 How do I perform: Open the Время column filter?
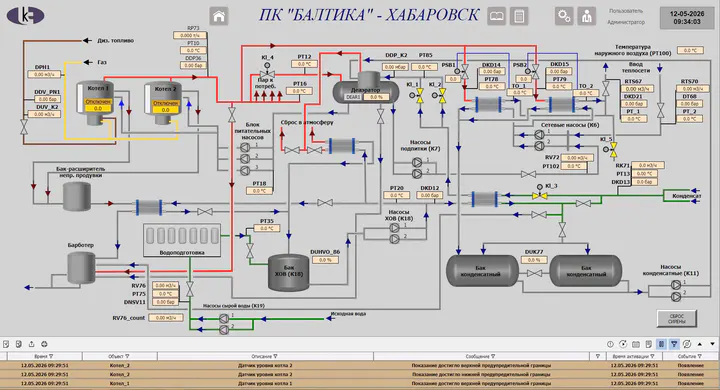click(x=51, y=356)
